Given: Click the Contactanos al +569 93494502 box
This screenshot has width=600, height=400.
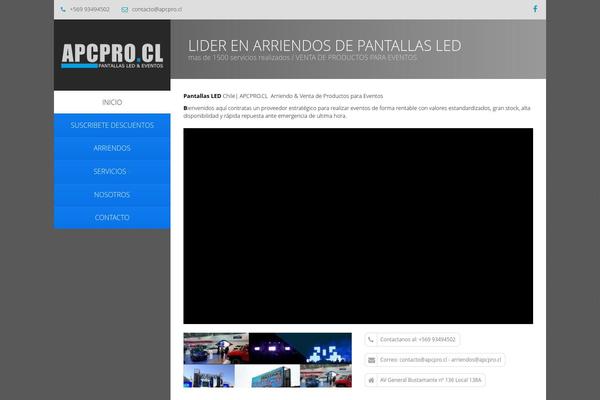Looking at the screenshot, I should [412, 340].
